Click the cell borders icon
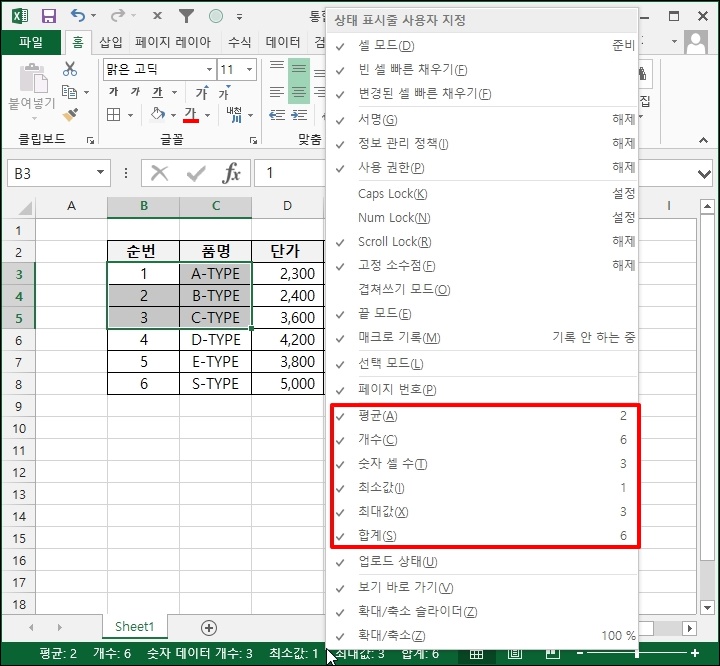The width and height of the screenshot is (720, 666). point(113,114)
